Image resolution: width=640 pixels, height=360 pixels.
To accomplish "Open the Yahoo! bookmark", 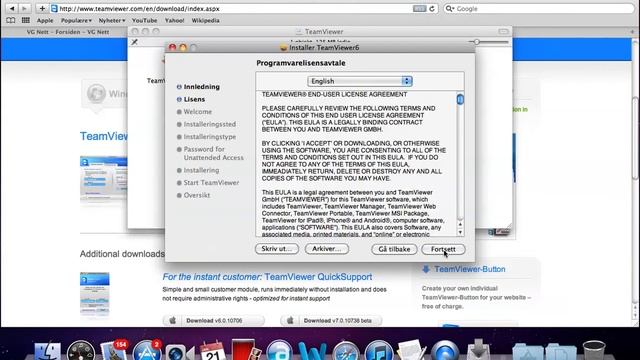I will pos(174,20).
